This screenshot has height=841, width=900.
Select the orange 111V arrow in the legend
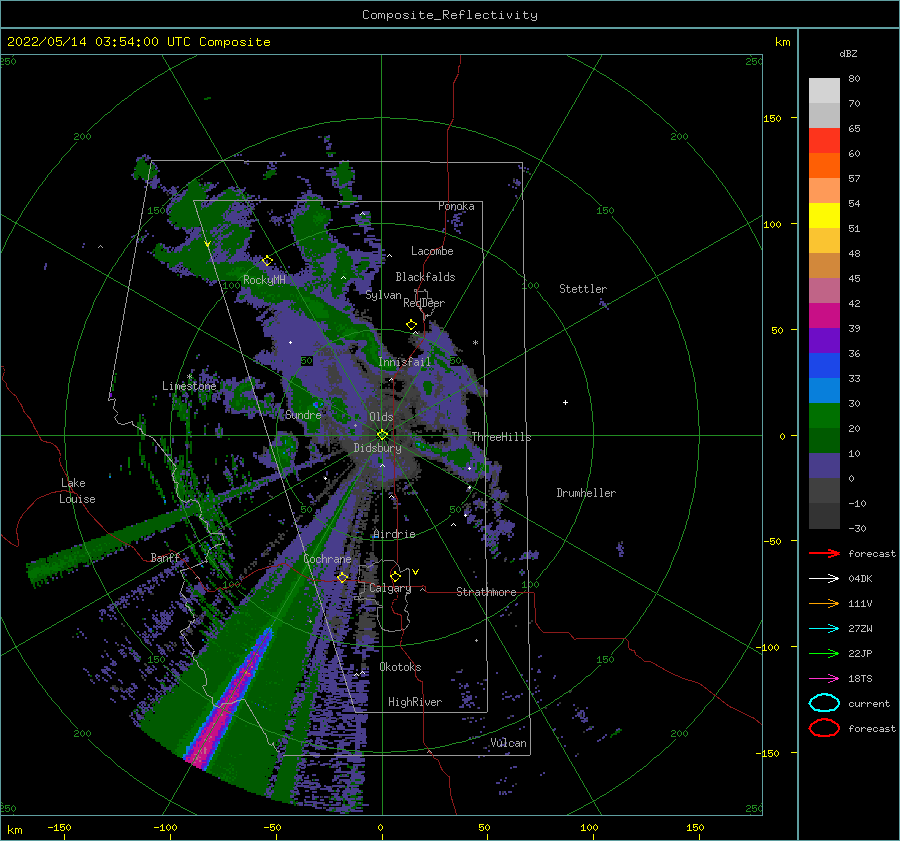point(824,603)
